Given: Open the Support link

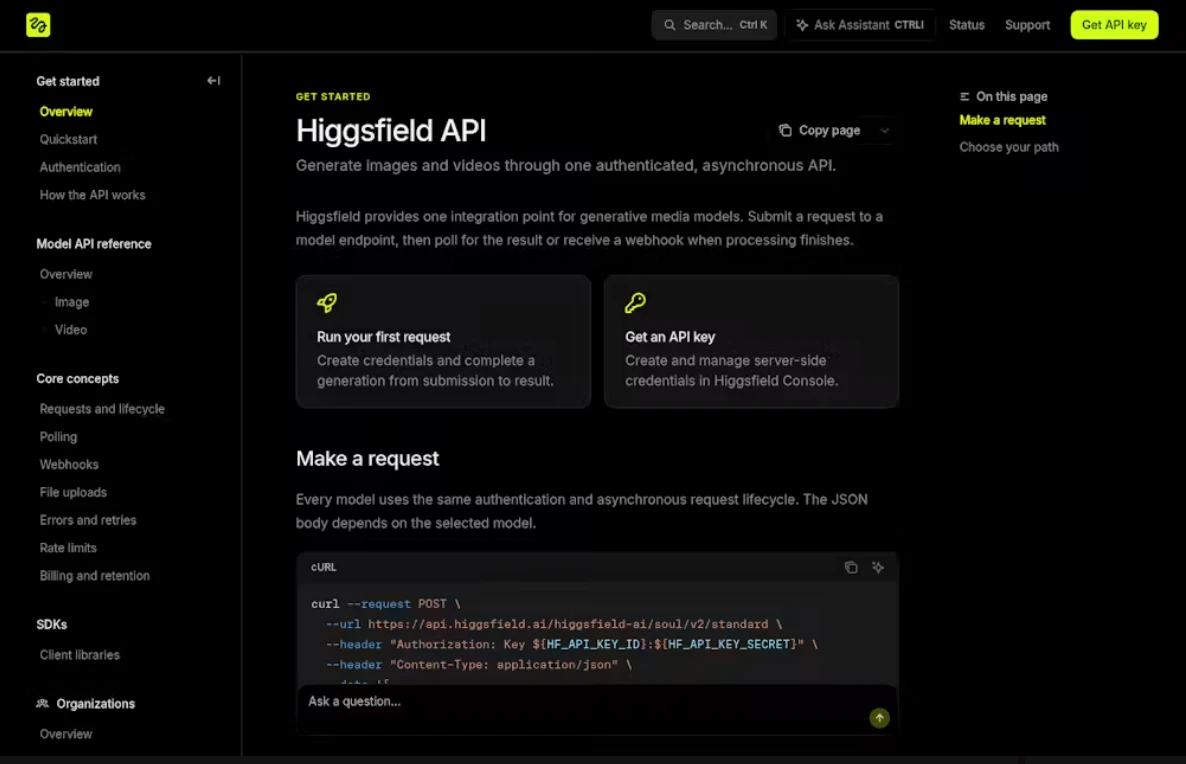Looking at the screenshot, I should coord(1027,25).
